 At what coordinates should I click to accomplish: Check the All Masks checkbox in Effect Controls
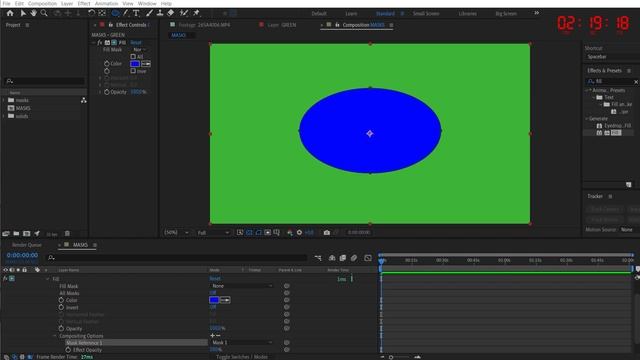[x=133, y=56]
